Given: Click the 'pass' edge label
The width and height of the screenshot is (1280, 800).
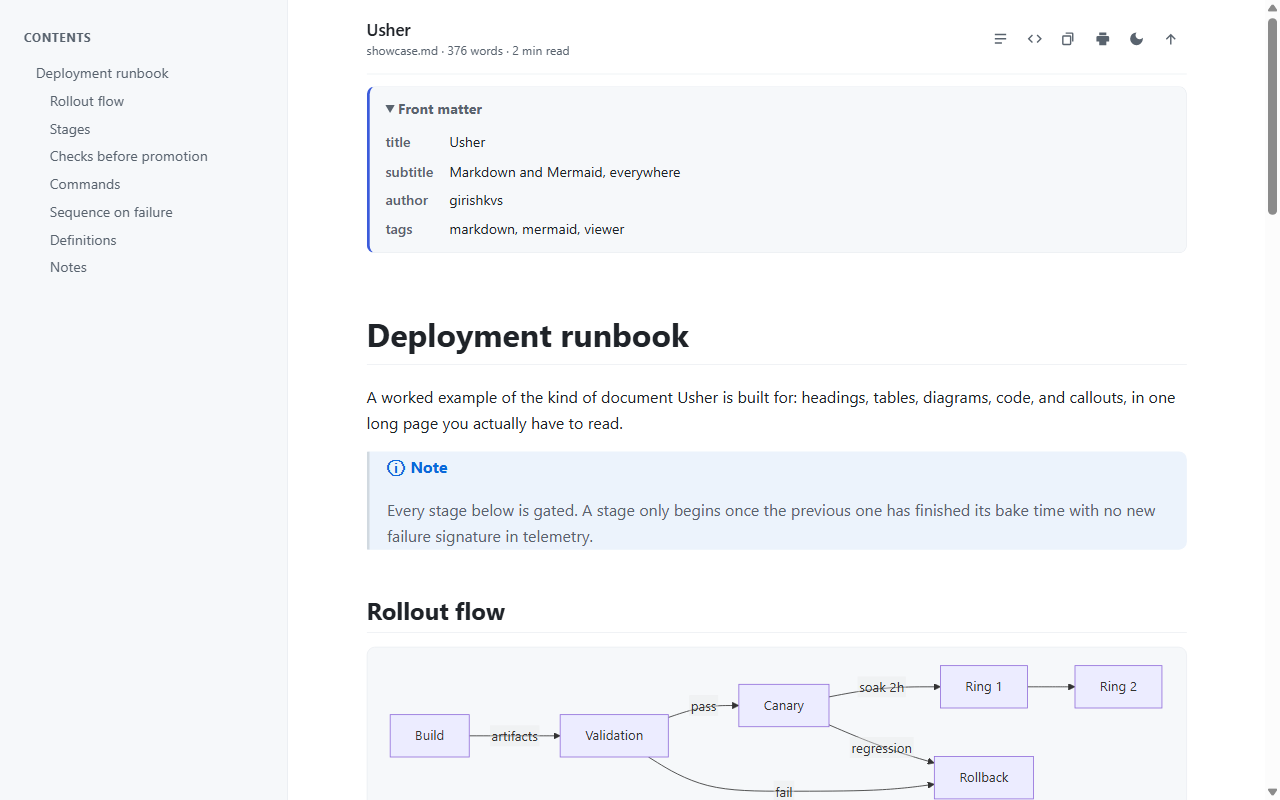Looking at the screenshot, I should 704,706.
